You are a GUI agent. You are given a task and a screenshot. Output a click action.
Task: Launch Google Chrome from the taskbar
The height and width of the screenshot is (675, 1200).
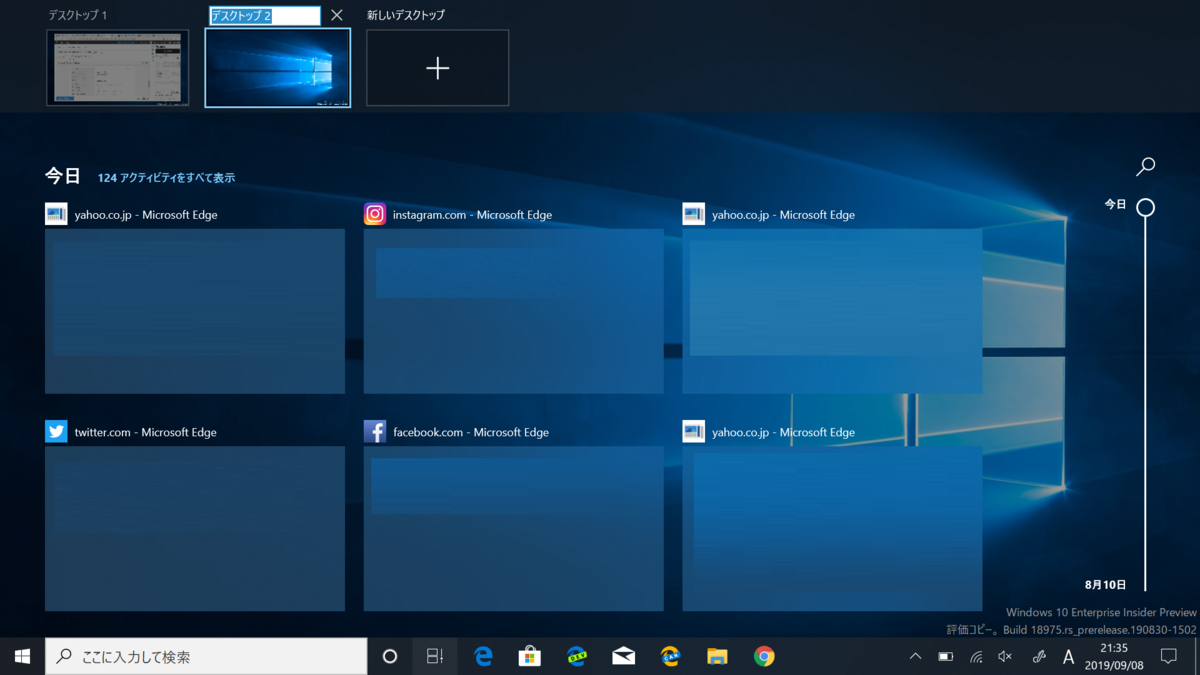click(x=764, y=657)
